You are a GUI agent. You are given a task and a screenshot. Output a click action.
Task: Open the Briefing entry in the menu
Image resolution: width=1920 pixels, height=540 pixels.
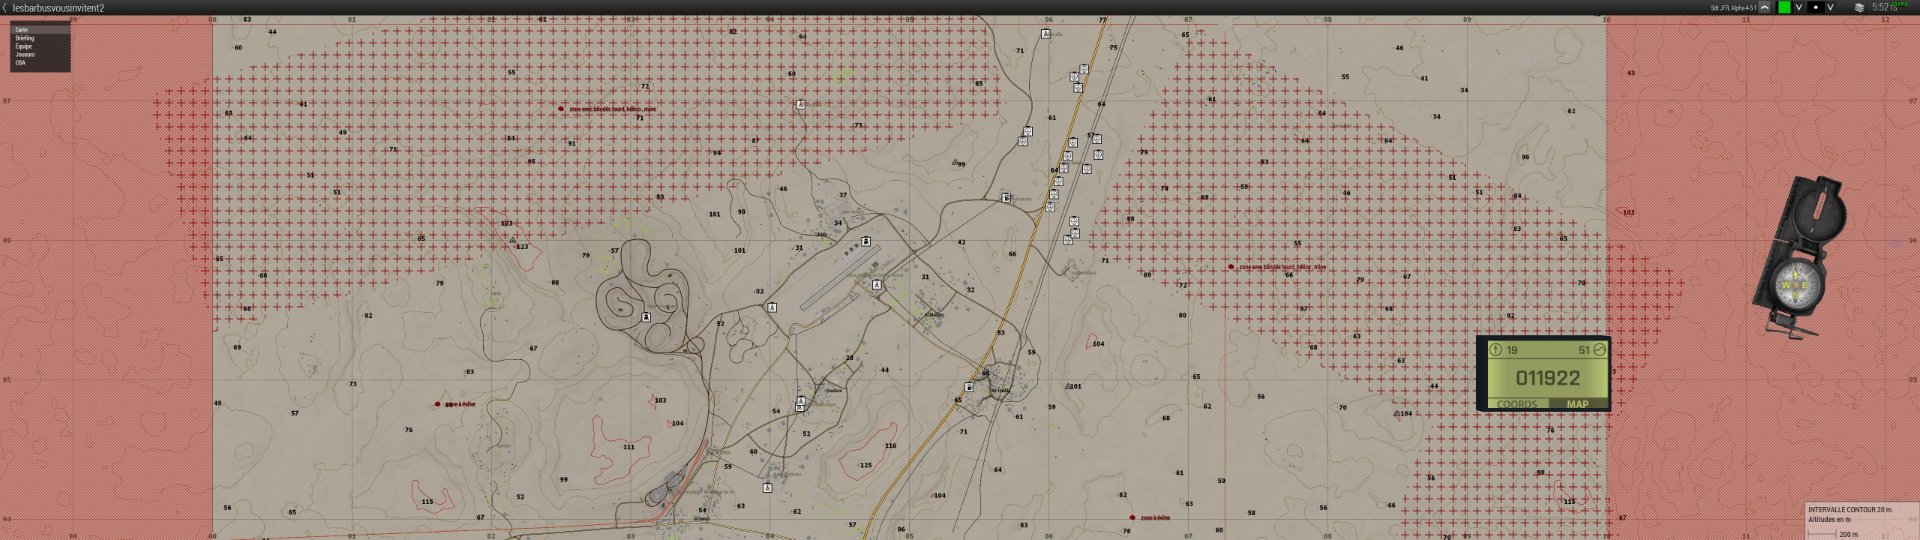pyautogui.click(x=25, y=38)
